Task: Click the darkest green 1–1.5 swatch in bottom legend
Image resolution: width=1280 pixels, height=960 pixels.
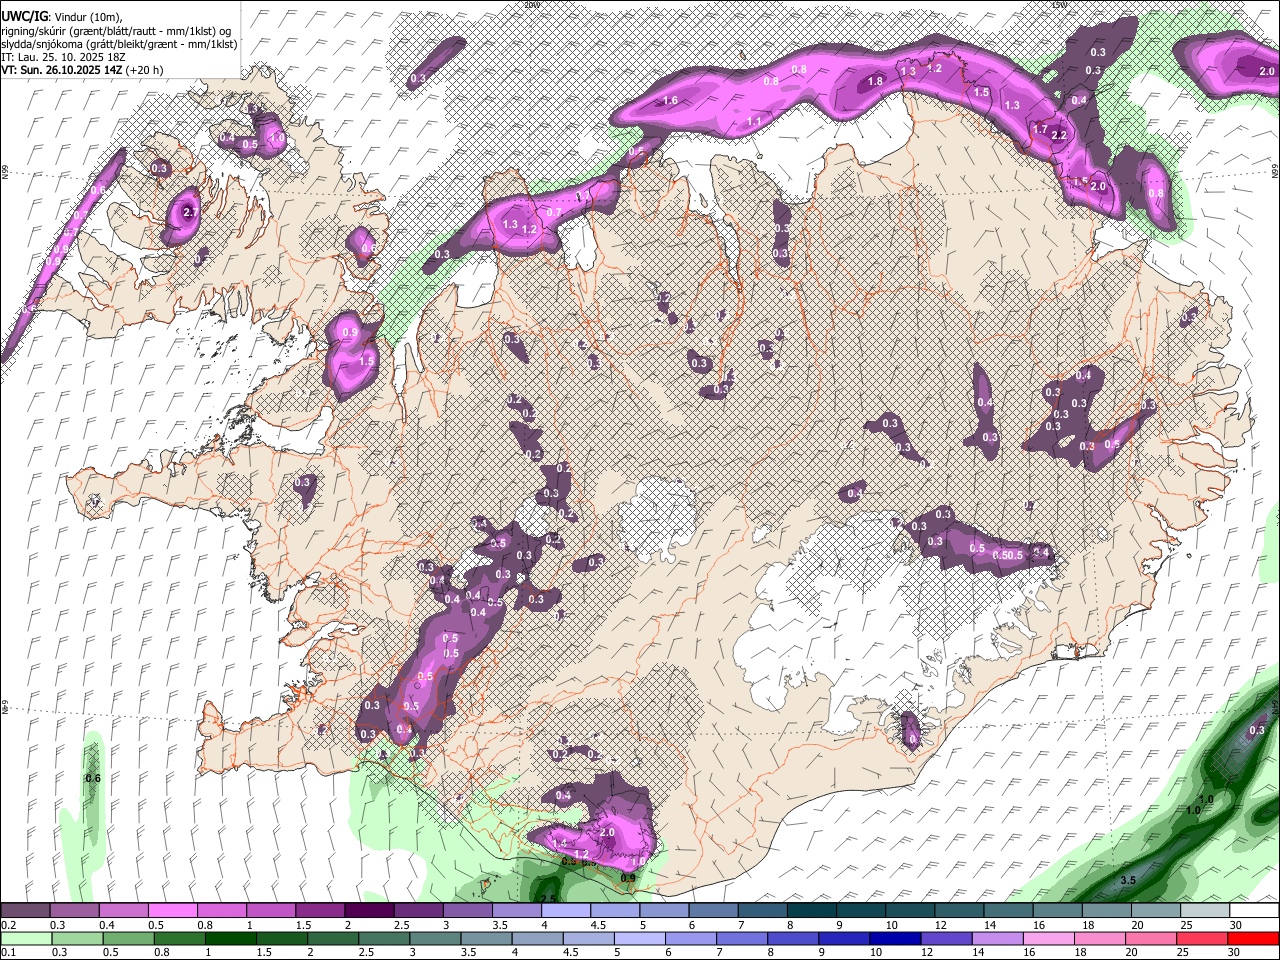Action: (x=231, y=938)
